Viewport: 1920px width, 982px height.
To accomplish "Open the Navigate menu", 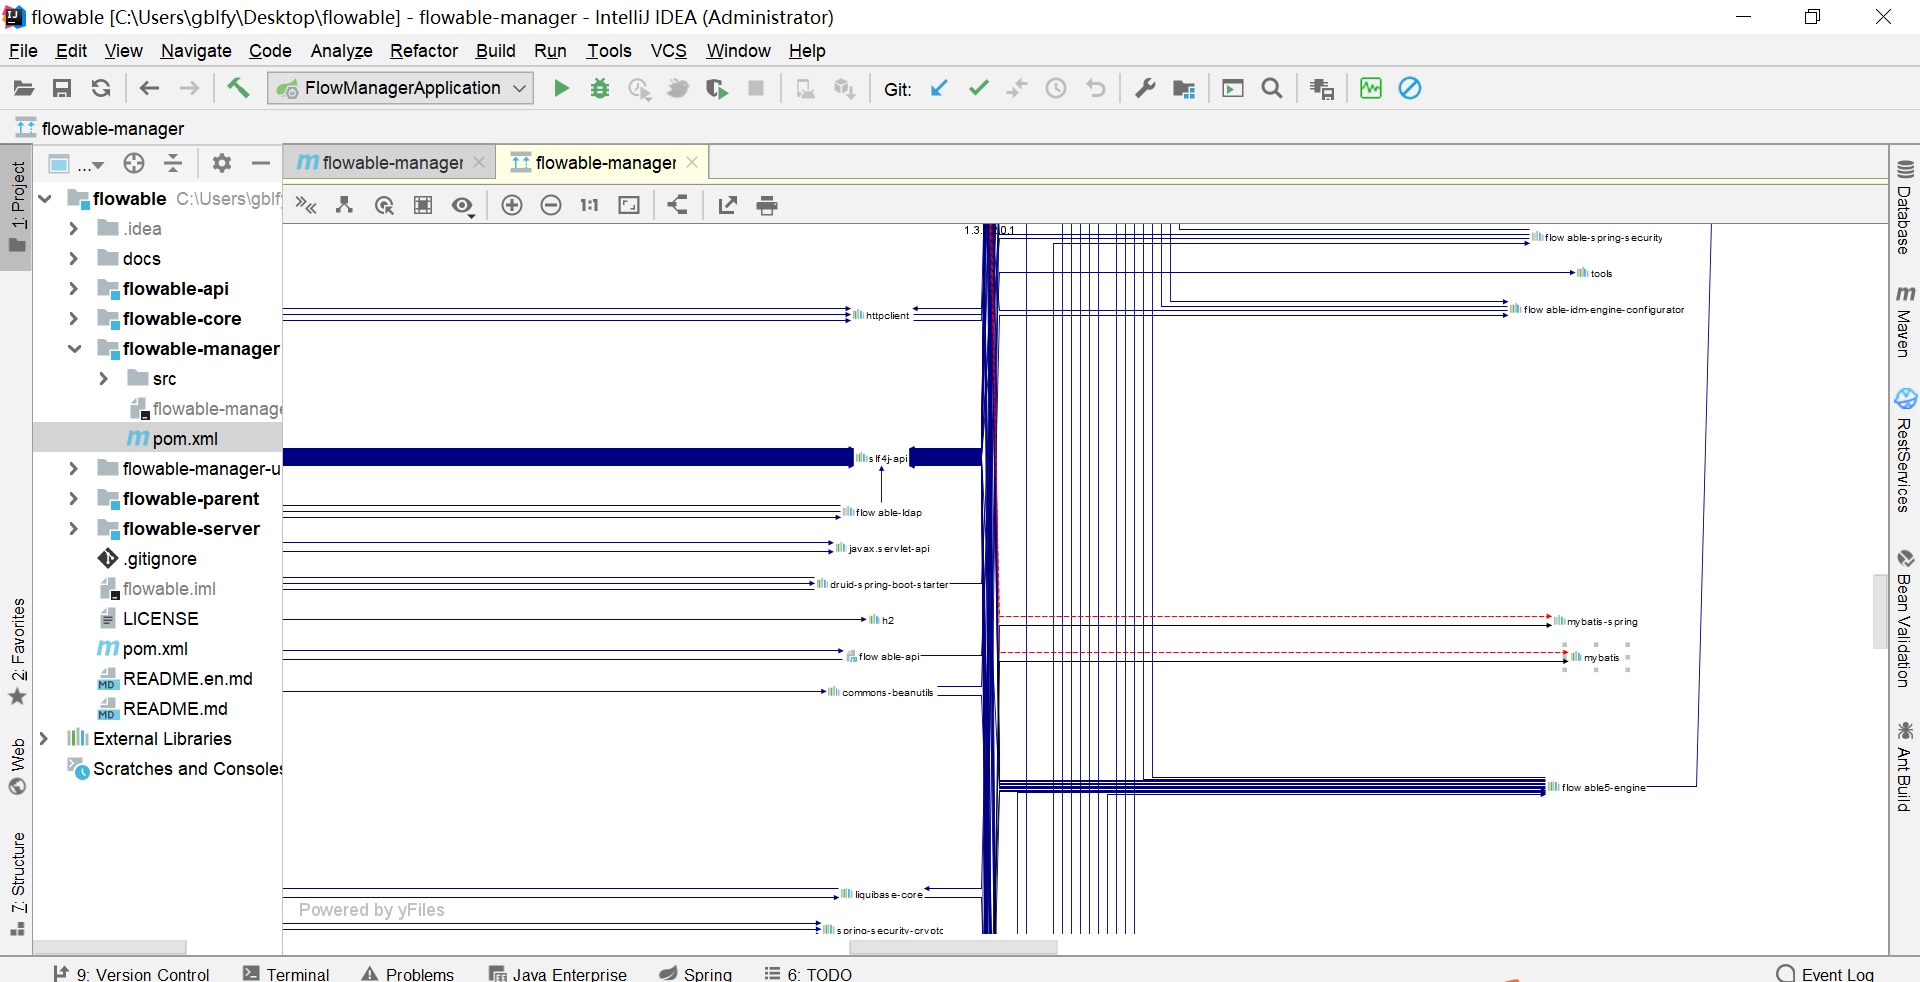I will tap(196, 51).
